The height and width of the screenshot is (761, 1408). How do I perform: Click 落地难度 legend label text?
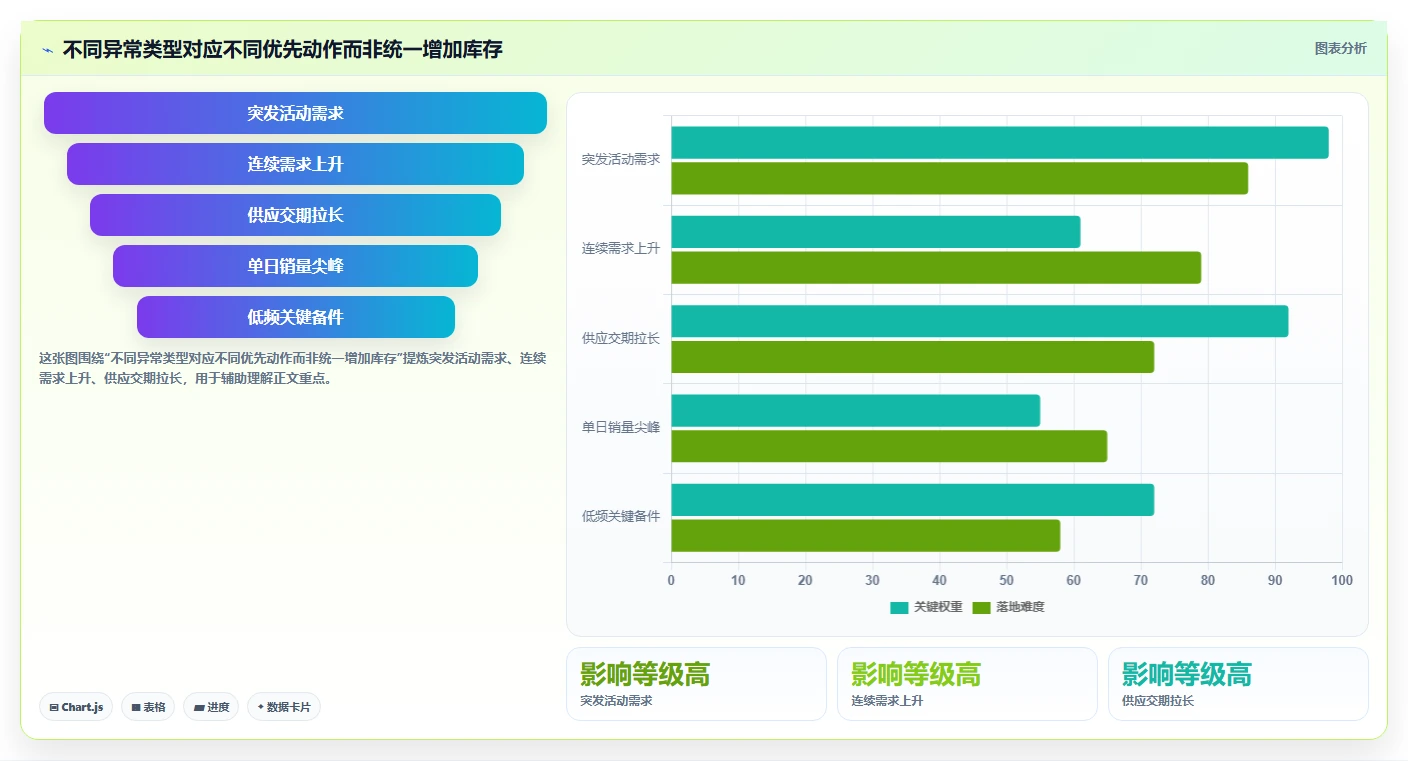pyautogui.click(x=1020, y=607)
